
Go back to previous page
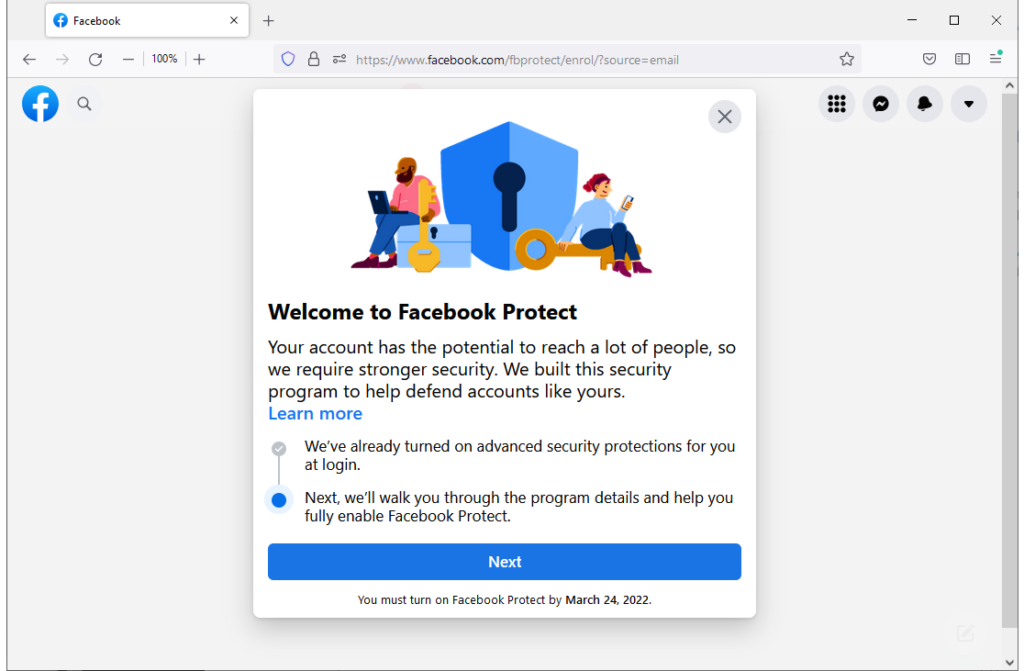(29, 59)
